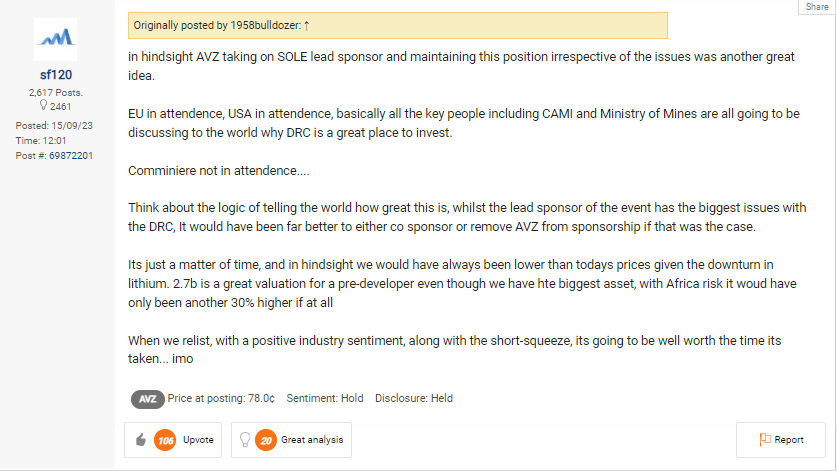
Task: Mark the post as Great analysis
Action: 312,439
